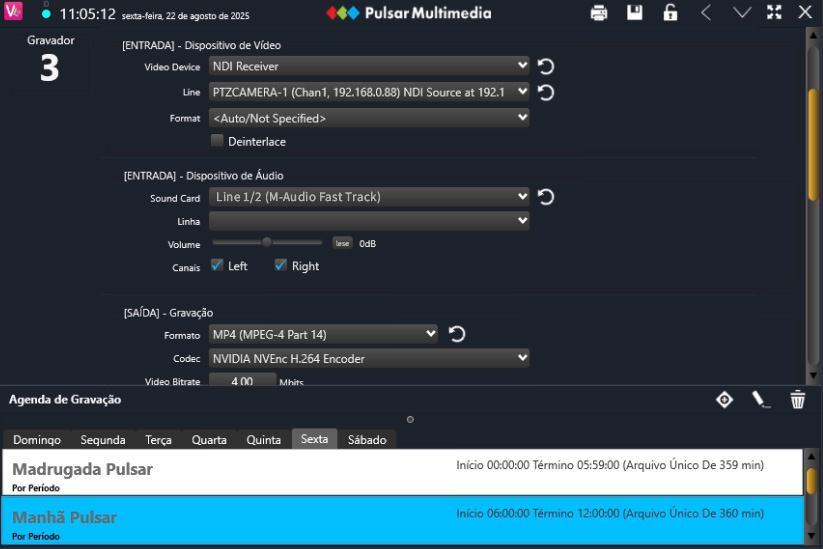Click the volume reset button
The width and height of the screenshot is (823, 549).
(342, 243)
